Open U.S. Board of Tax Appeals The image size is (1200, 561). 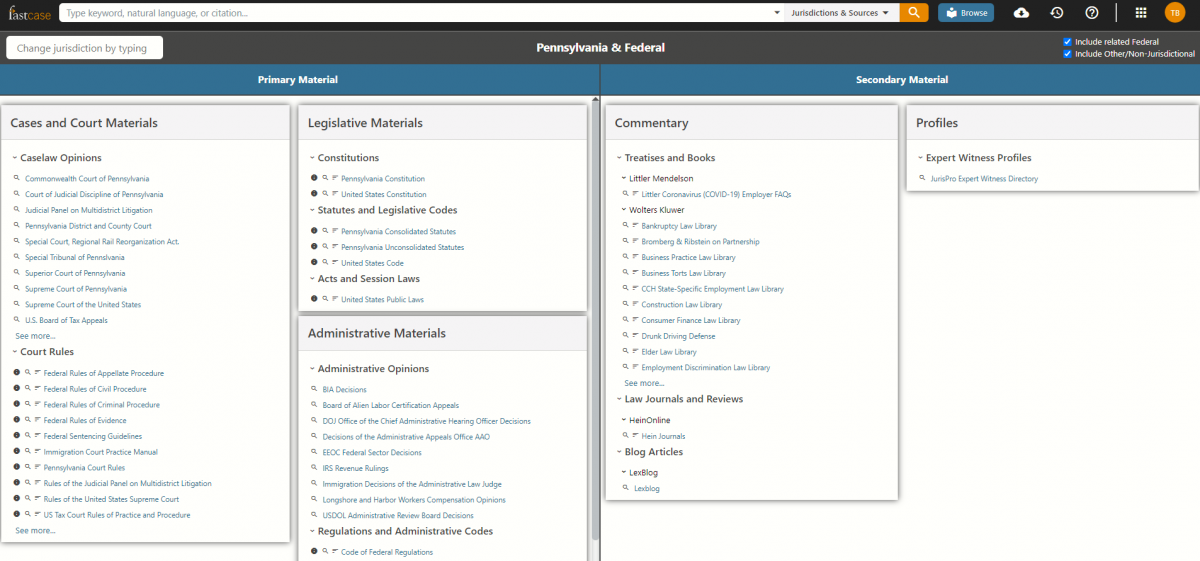pos(66,320)
